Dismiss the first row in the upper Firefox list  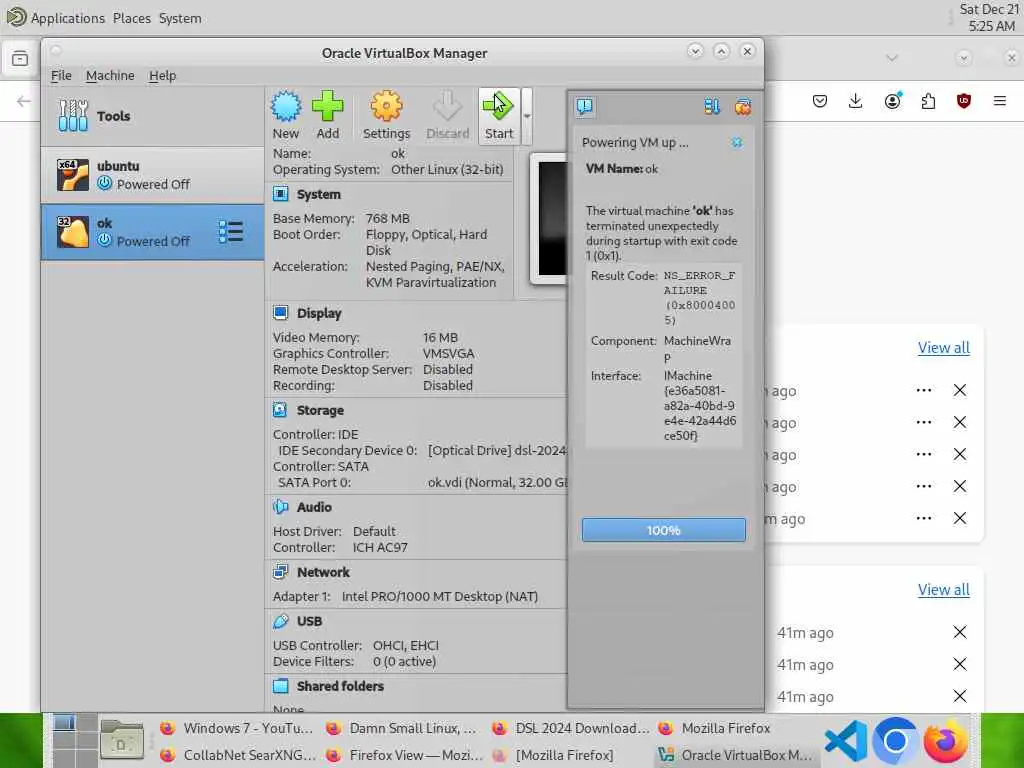959,391
